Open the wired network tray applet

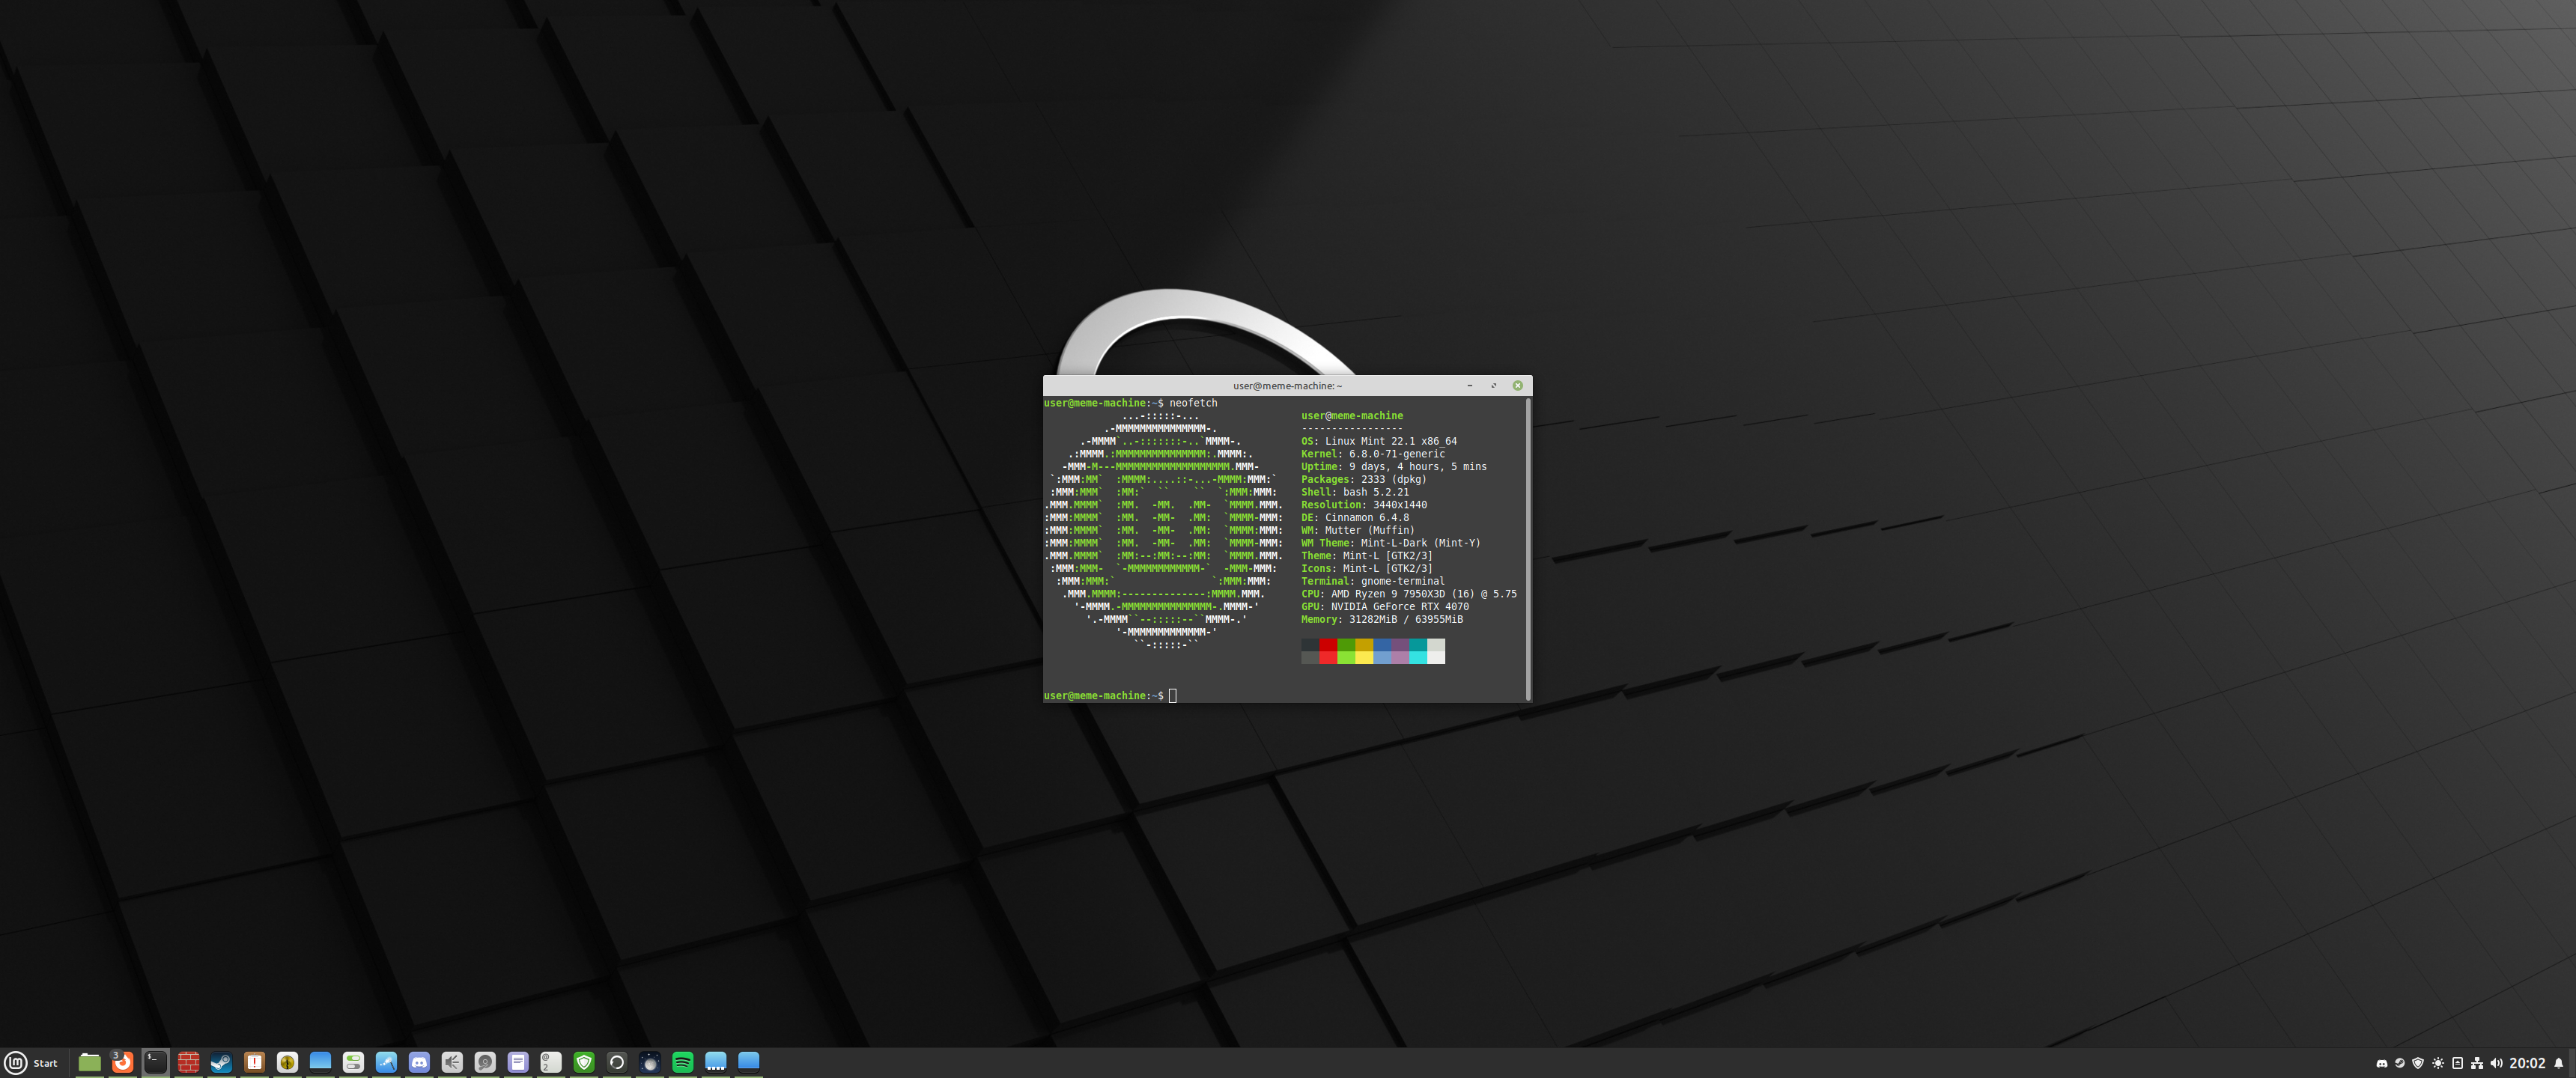[x=2477, y=1063]
